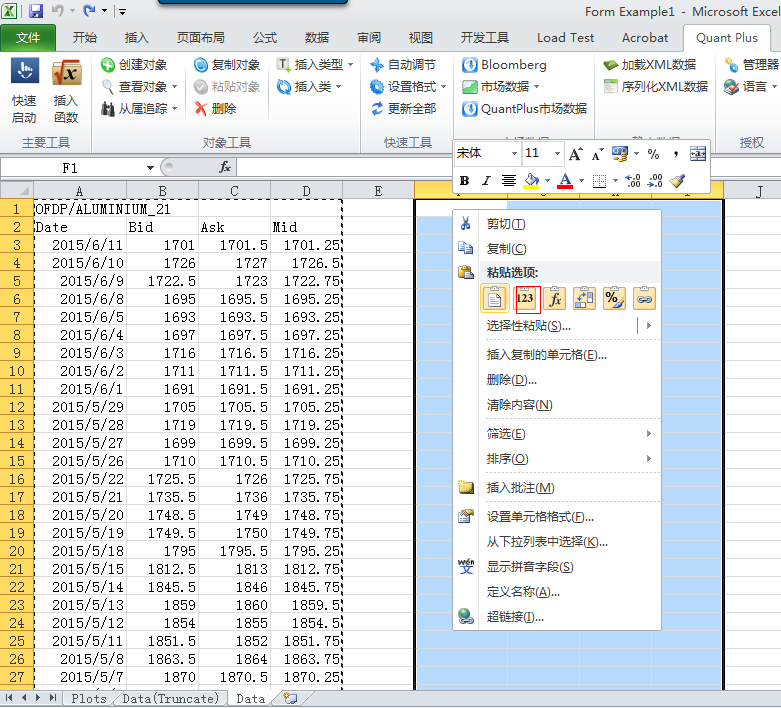Switch to 公式 Formulas ribbon tab
The height and width of the screenshot is (708, 781).
coord(264,38)
